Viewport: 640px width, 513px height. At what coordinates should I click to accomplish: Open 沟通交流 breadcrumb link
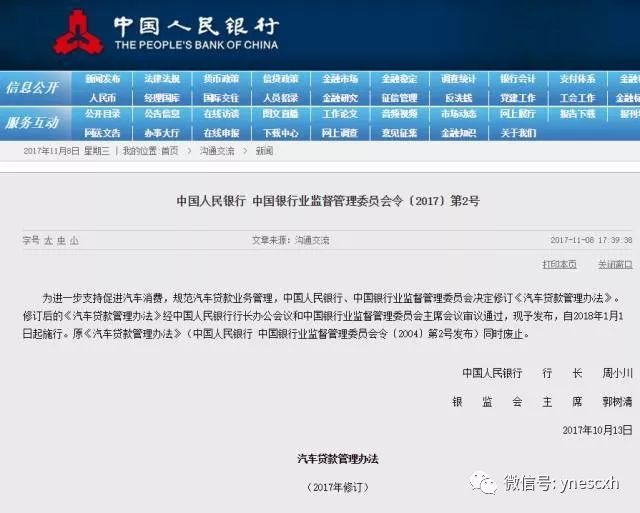tap(217, 151)
